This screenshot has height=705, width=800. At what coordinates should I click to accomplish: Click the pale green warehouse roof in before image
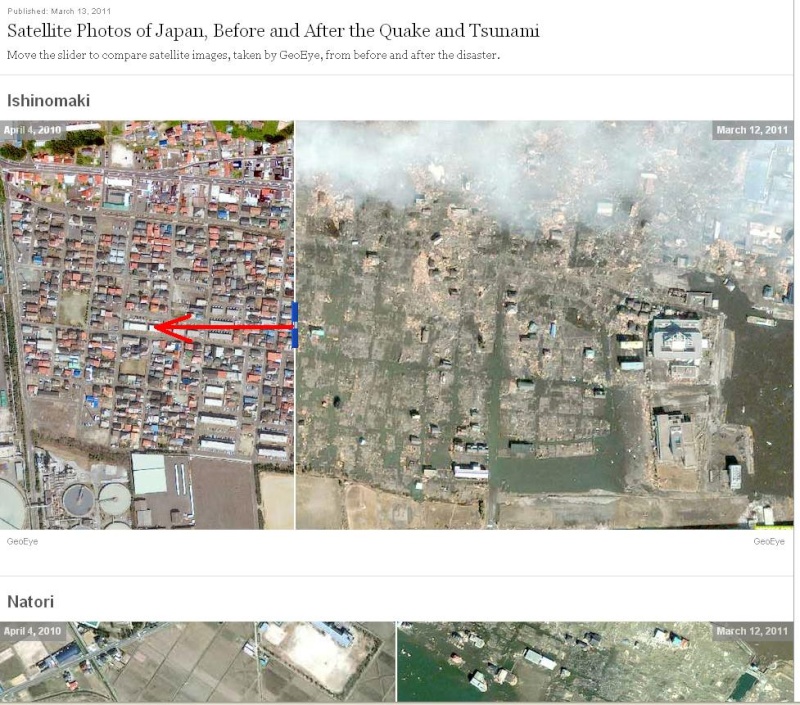(x=148, y=474)
